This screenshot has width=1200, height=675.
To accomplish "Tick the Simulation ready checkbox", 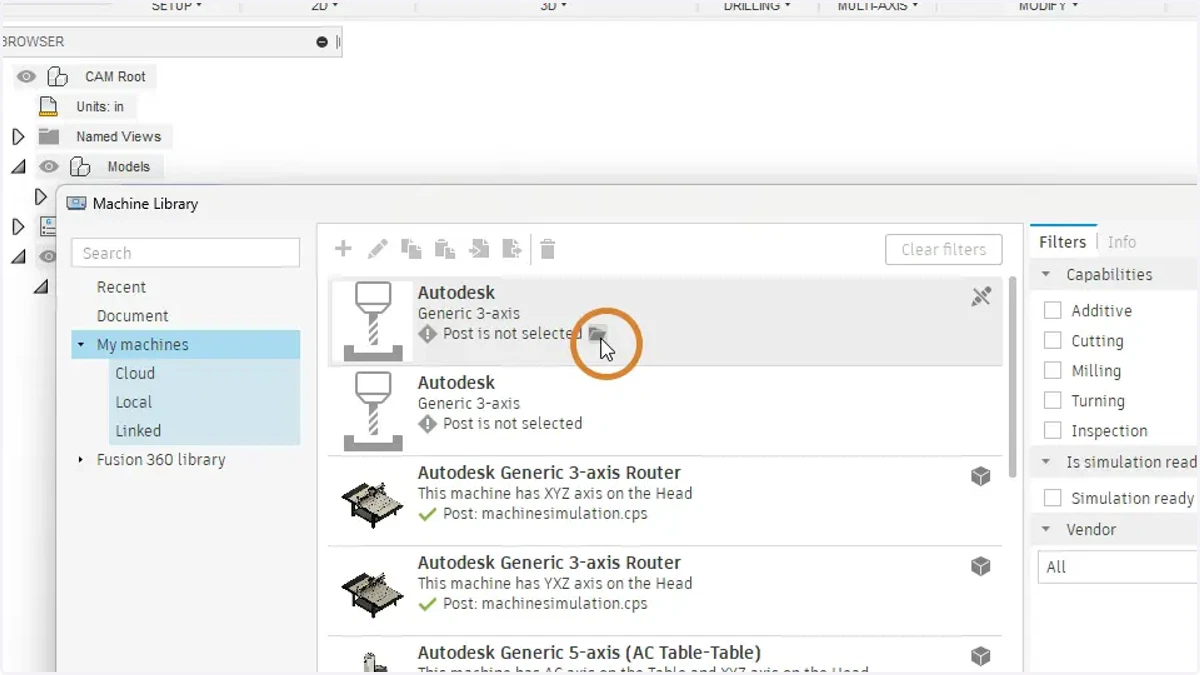I will (1053, 498).
